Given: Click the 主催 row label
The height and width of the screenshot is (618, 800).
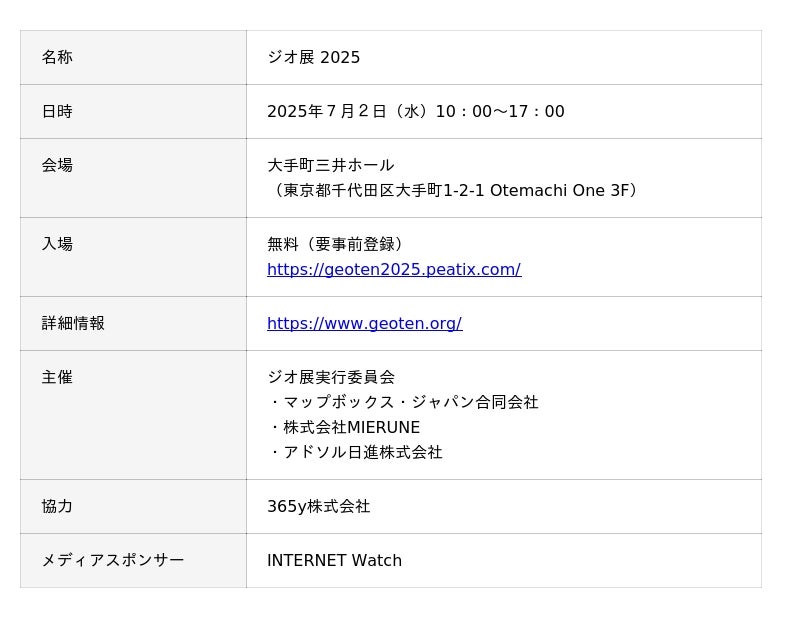Looking at the screenshot, I should tap(57, 378).
